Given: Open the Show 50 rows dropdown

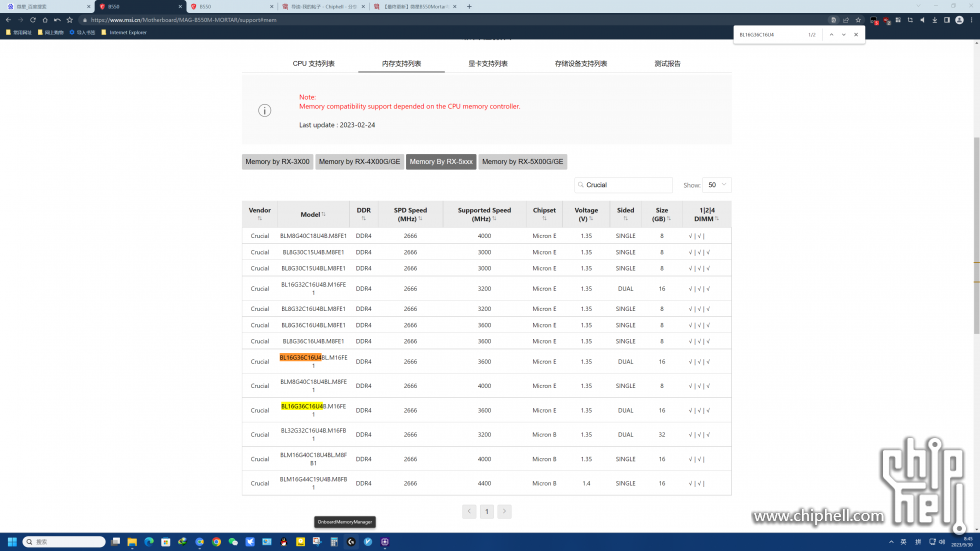Looking at the screenshot, I should click(x=716, y=185).
